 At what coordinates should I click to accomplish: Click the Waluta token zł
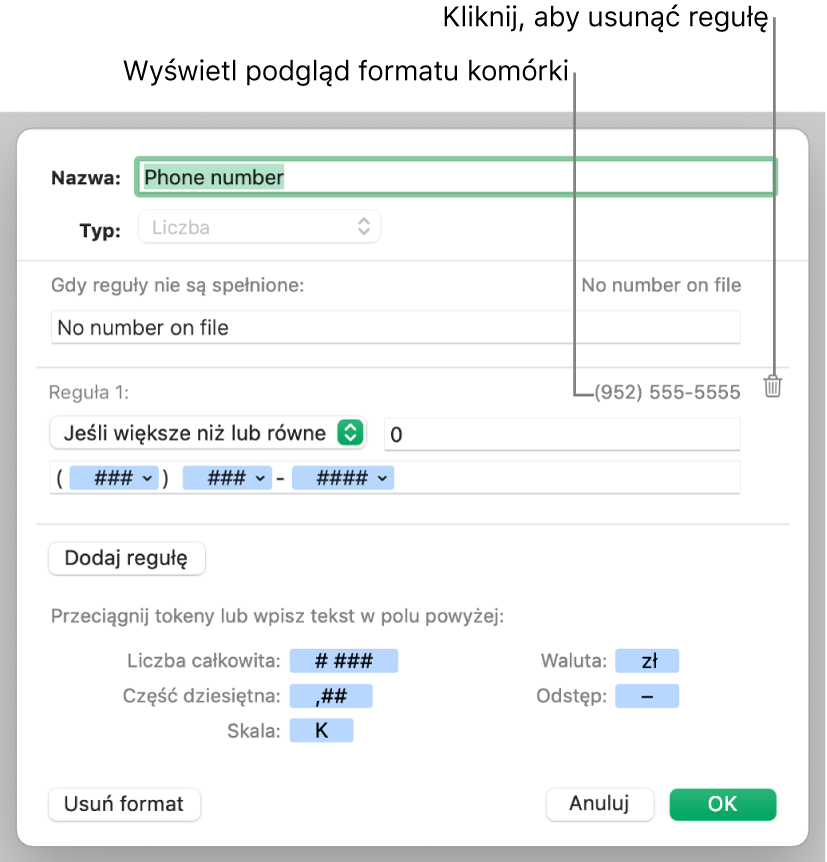click(x=647, y=661)
